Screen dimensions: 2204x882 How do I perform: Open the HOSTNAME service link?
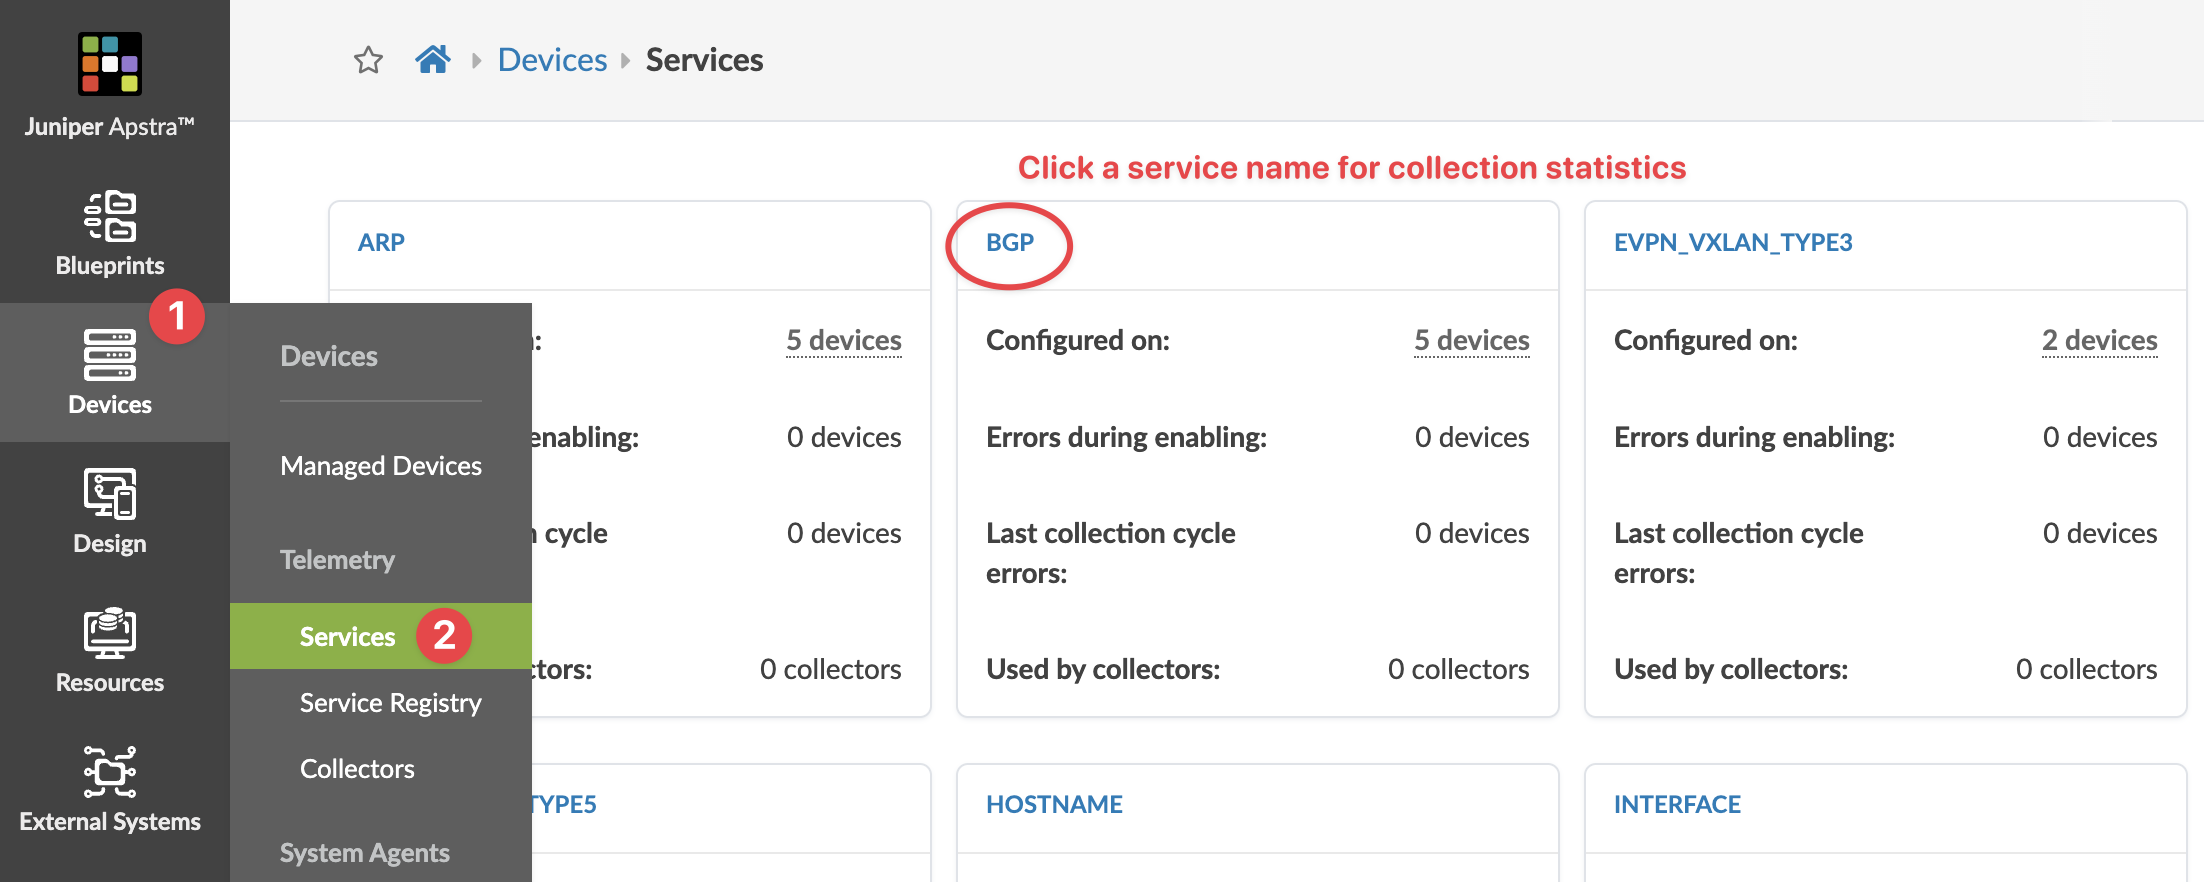(x=1054, y=805)
